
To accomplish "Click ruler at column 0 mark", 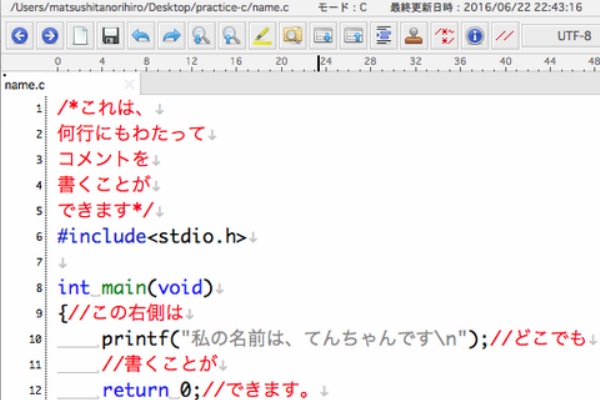I will [x=57, y=62].
